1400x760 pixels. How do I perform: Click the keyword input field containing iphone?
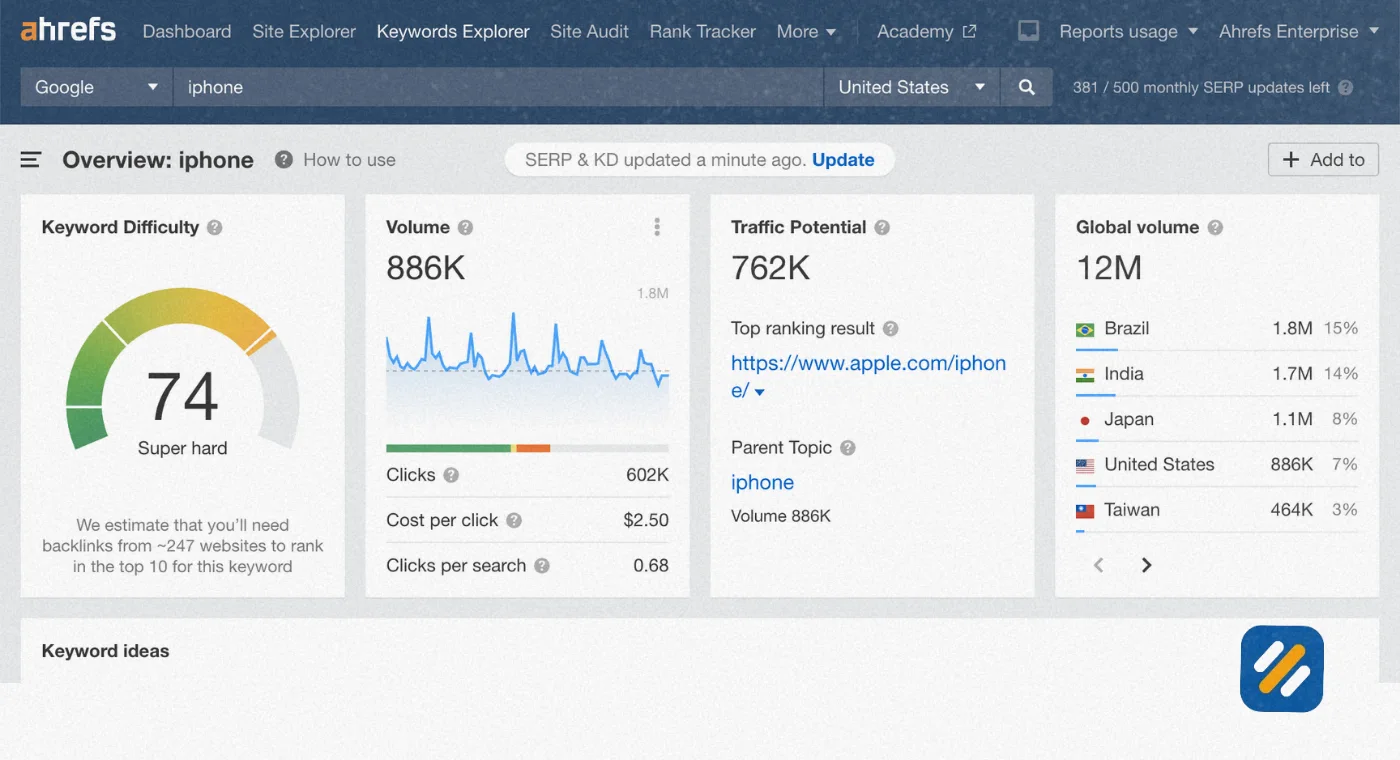pyautogui.click(x=498, y=87)
